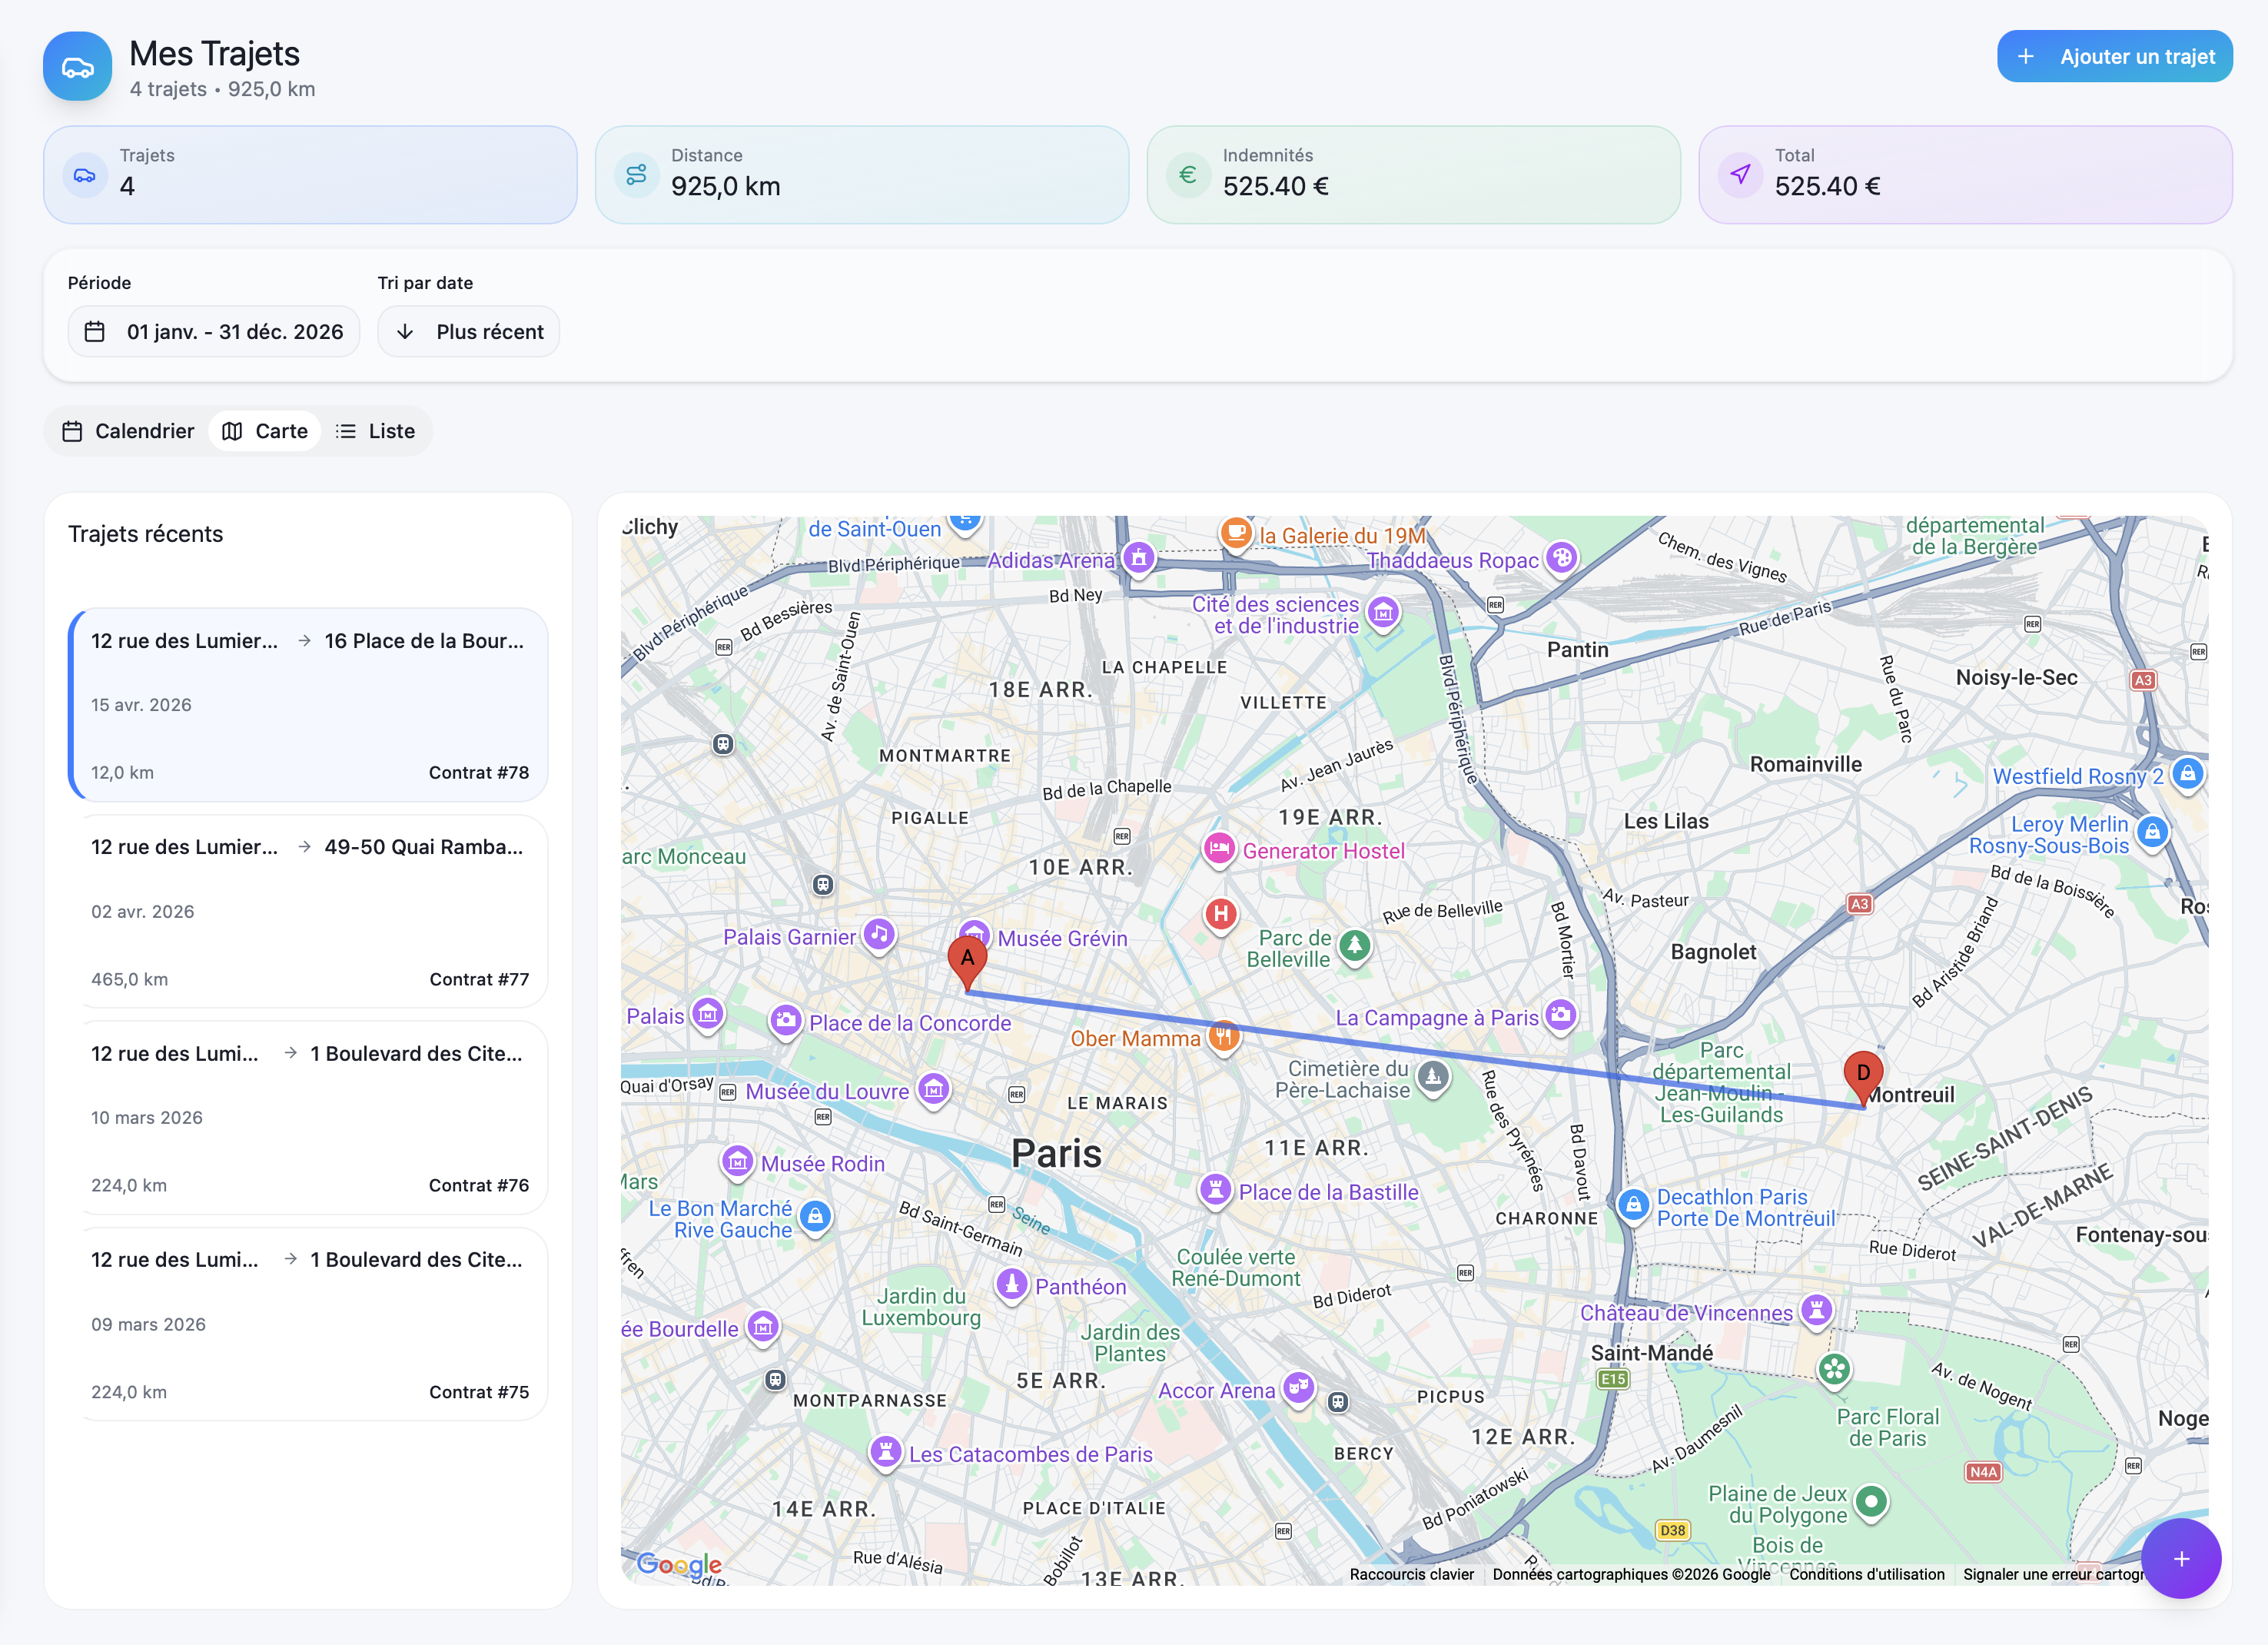Screen dimensions: 2268x1645
Task: Select the trip card for Contrat #76
Action: [x=309, y=1118]
